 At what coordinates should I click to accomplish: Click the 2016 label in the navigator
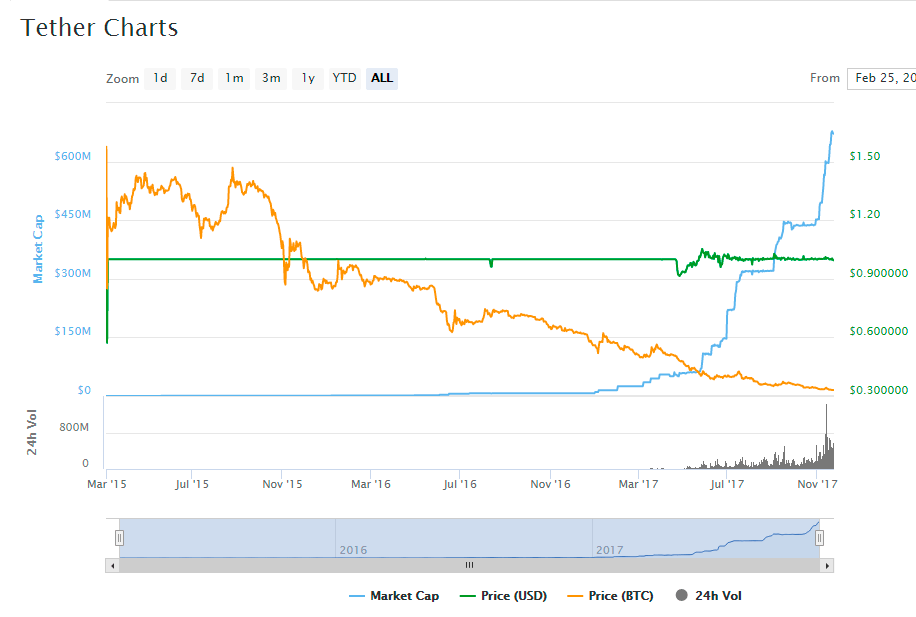coord(353,550)
